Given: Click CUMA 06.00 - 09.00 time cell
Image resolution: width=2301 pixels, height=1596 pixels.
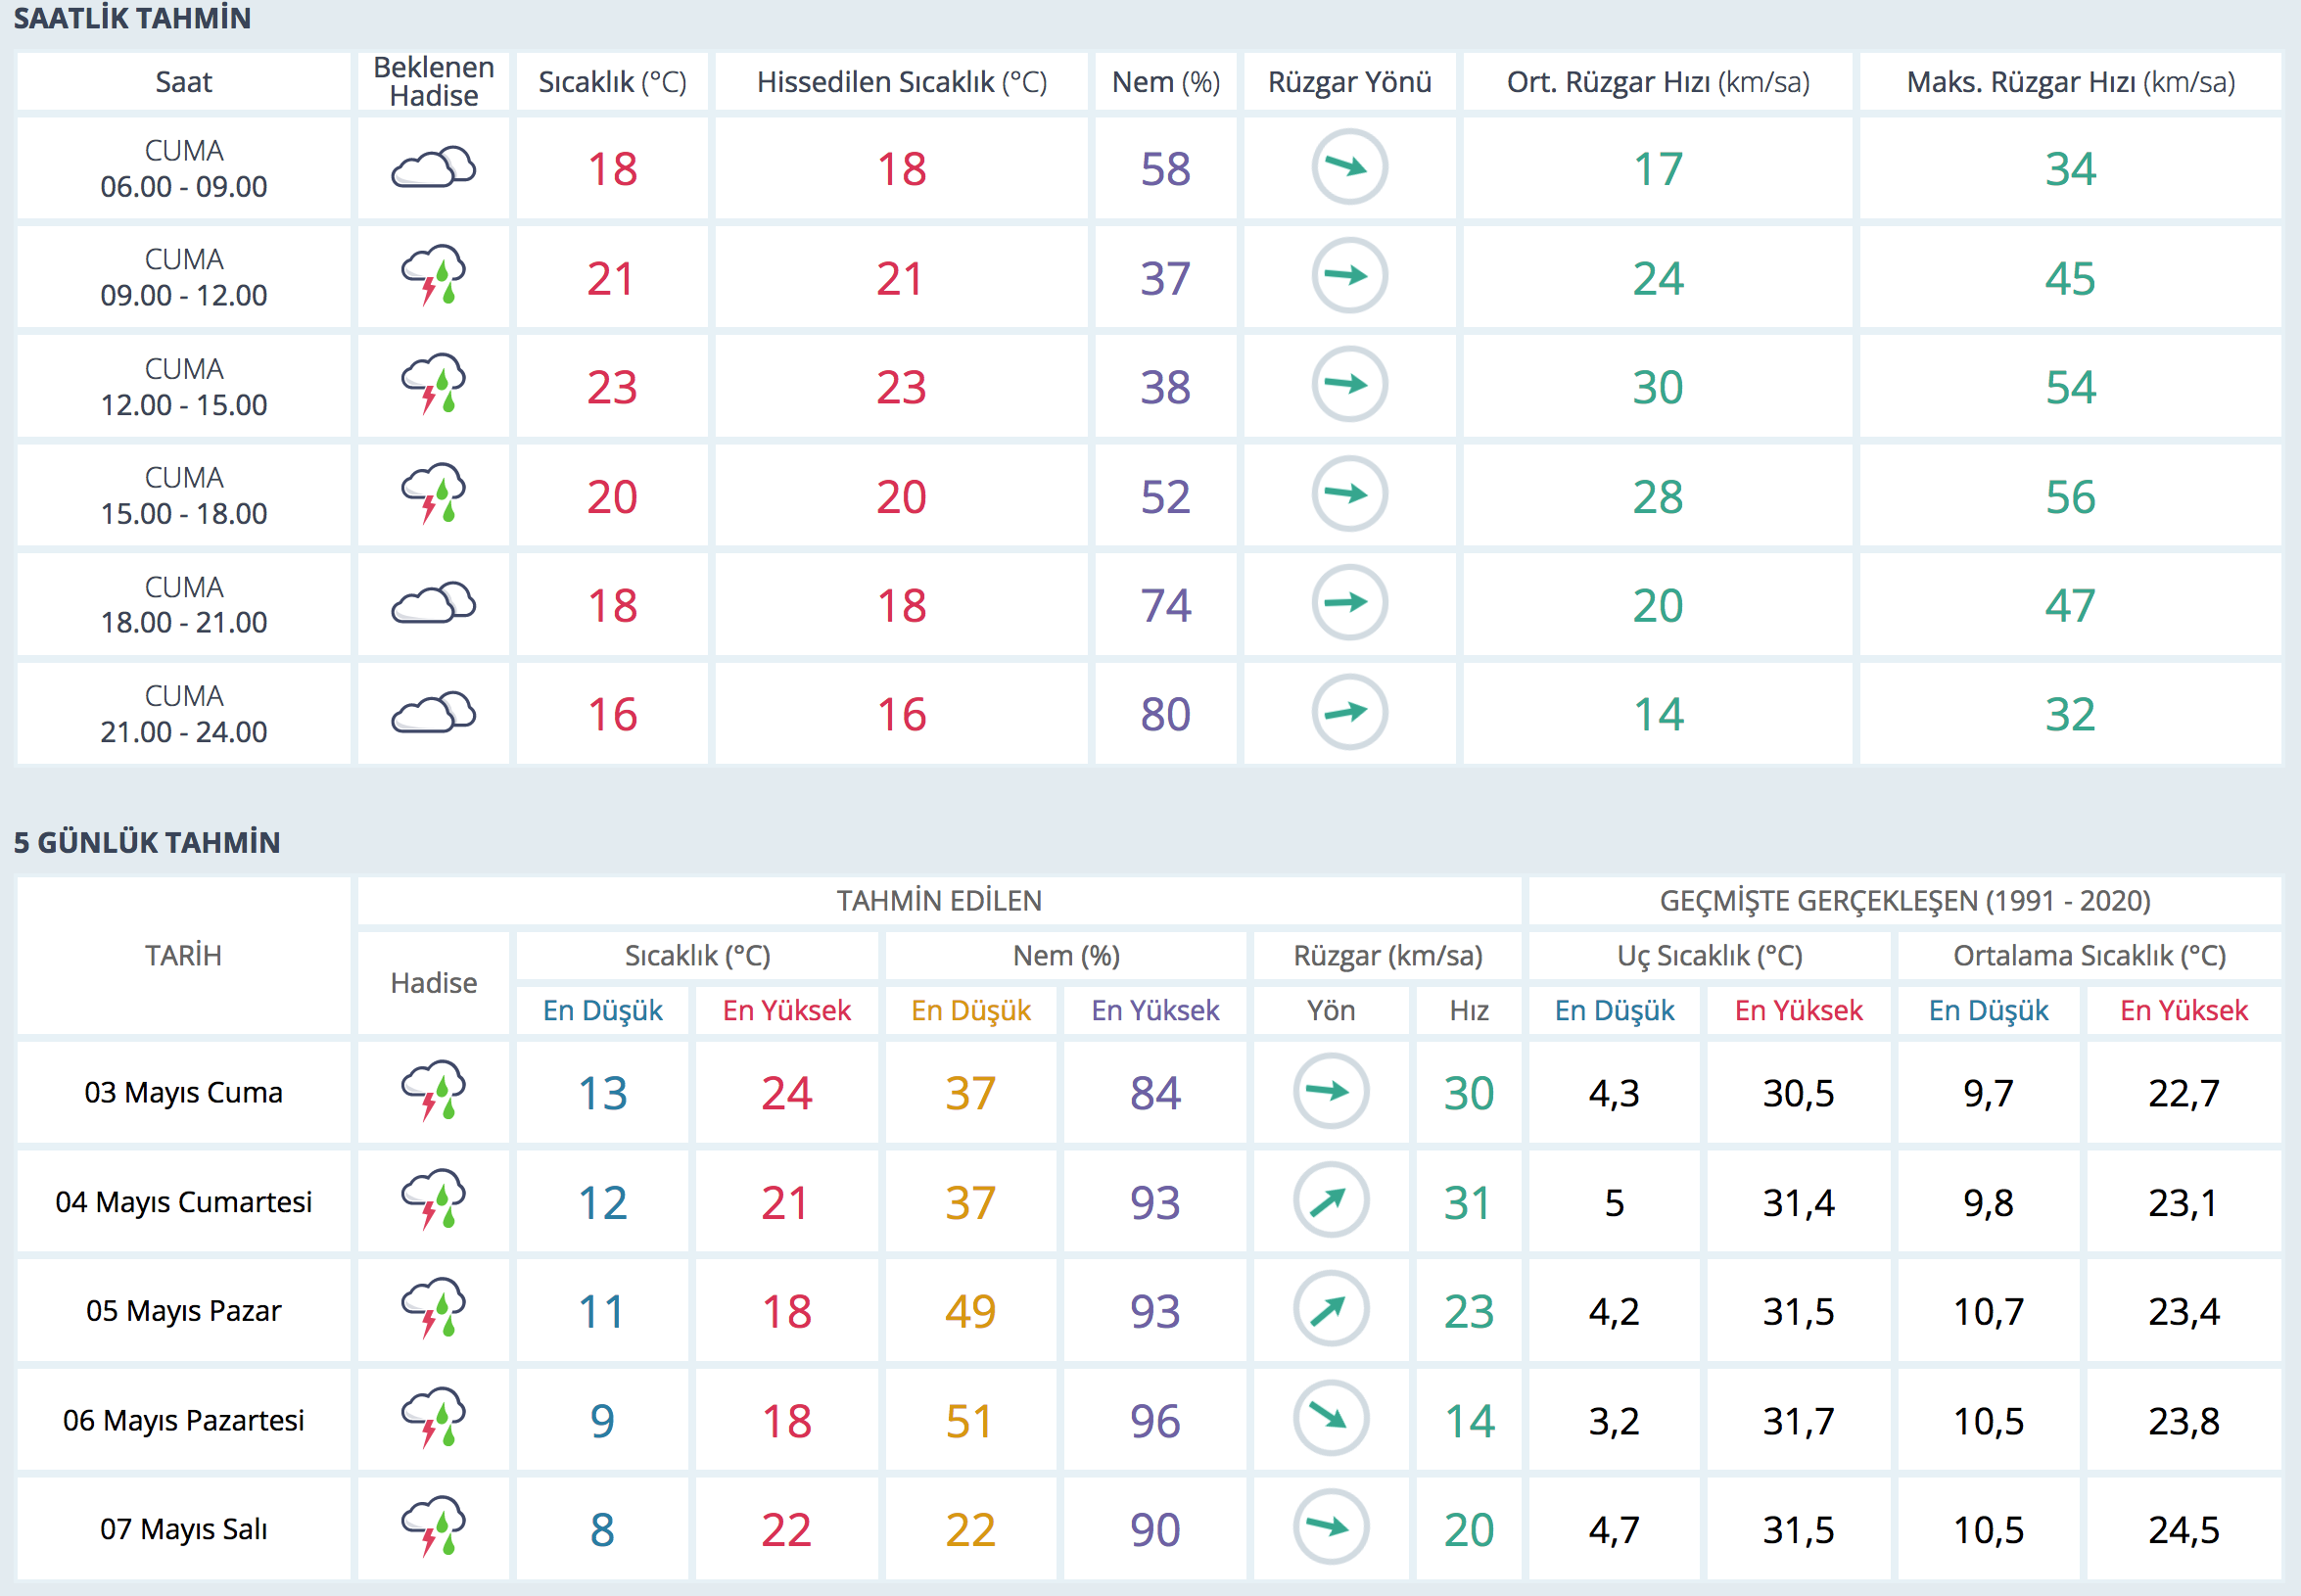Looking at the screenshot, I should pos(184,168).
